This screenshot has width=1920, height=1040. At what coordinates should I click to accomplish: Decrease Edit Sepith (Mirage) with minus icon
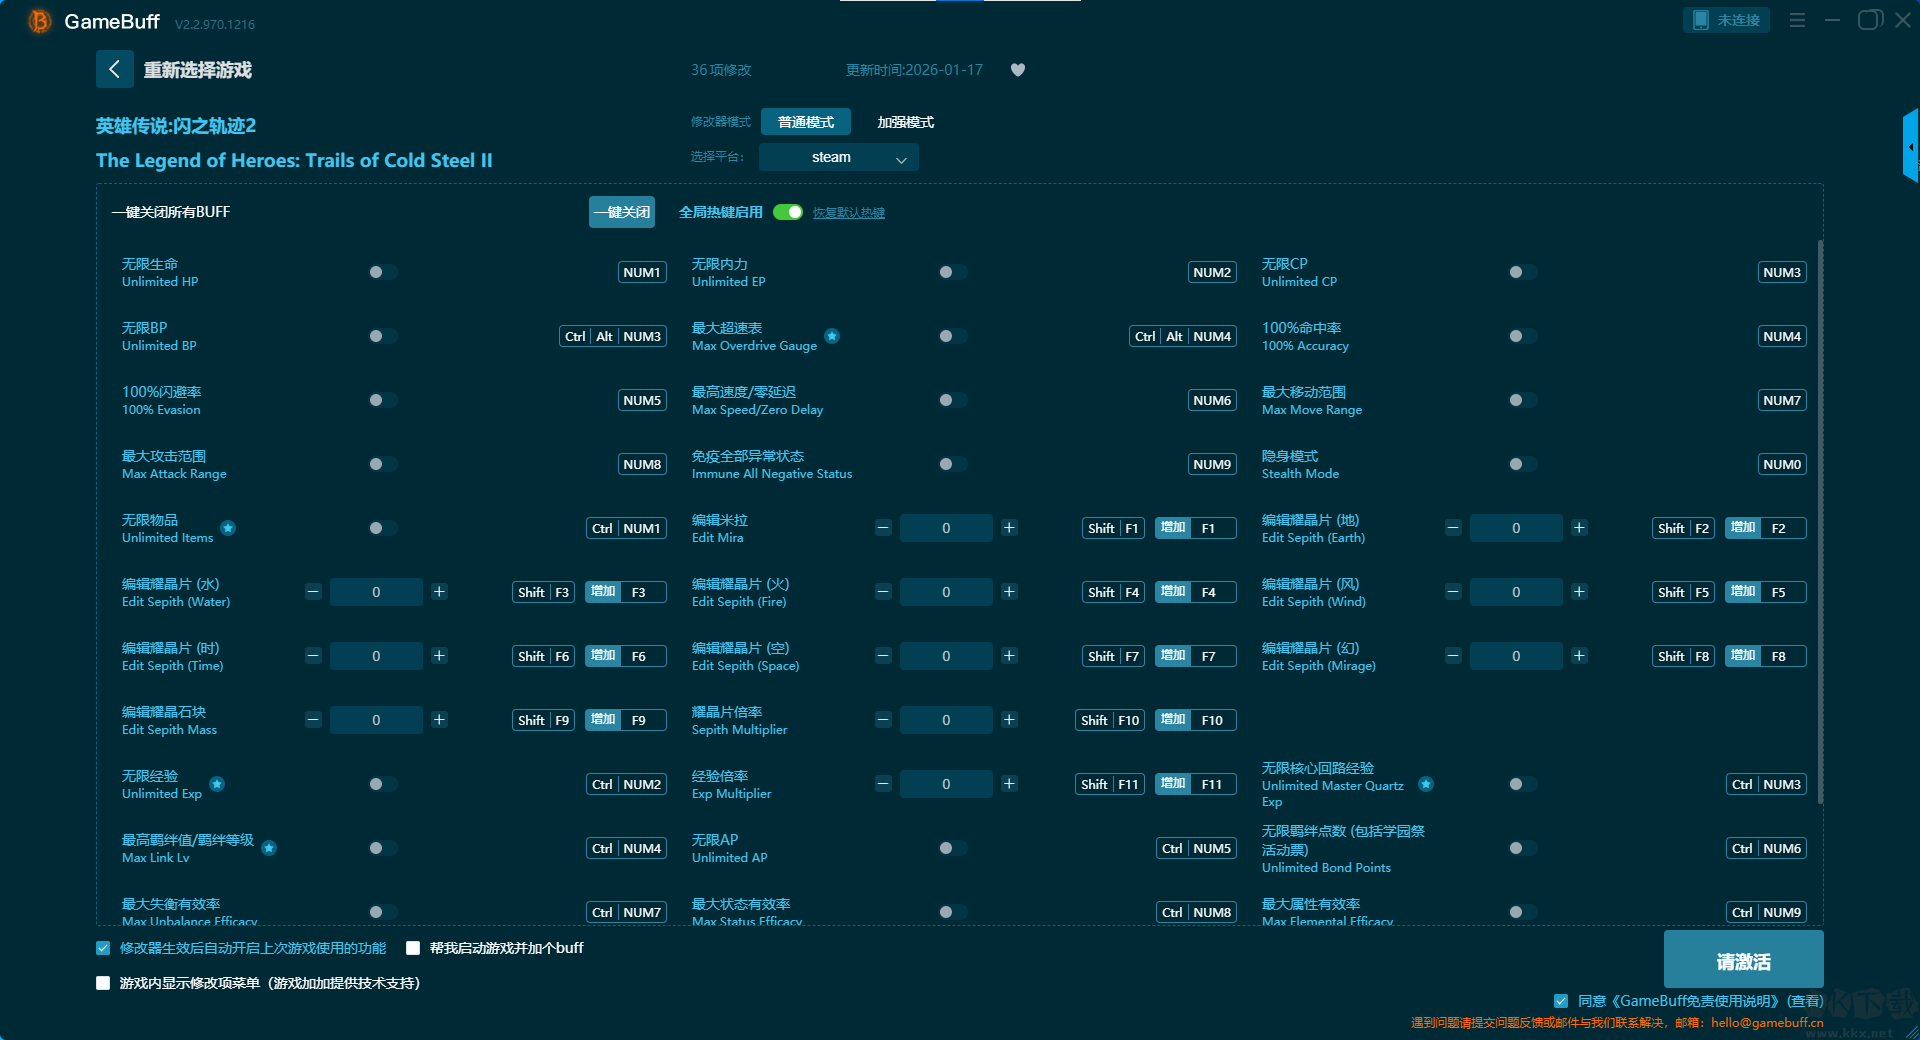[1453, 656]
